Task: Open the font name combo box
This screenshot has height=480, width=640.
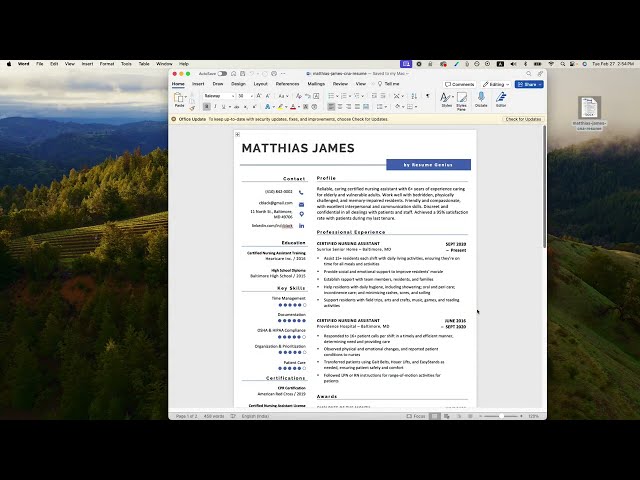Action: [219, 96]
